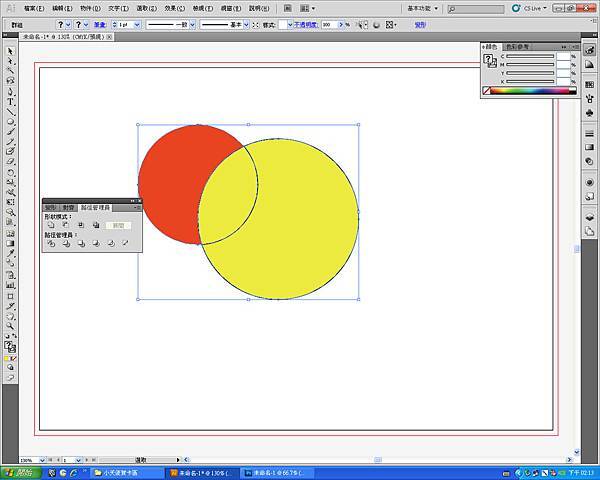This screenshot has width=600, height=480.
Task: Switch to the 色彩參考 panel tab
Action: pyautogui.click(x=518, y=46)
